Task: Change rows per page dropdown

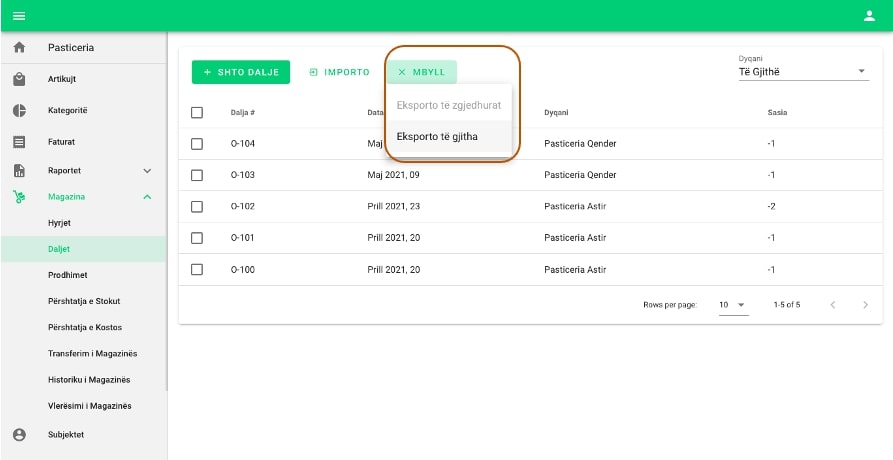Action: [733, 304]
